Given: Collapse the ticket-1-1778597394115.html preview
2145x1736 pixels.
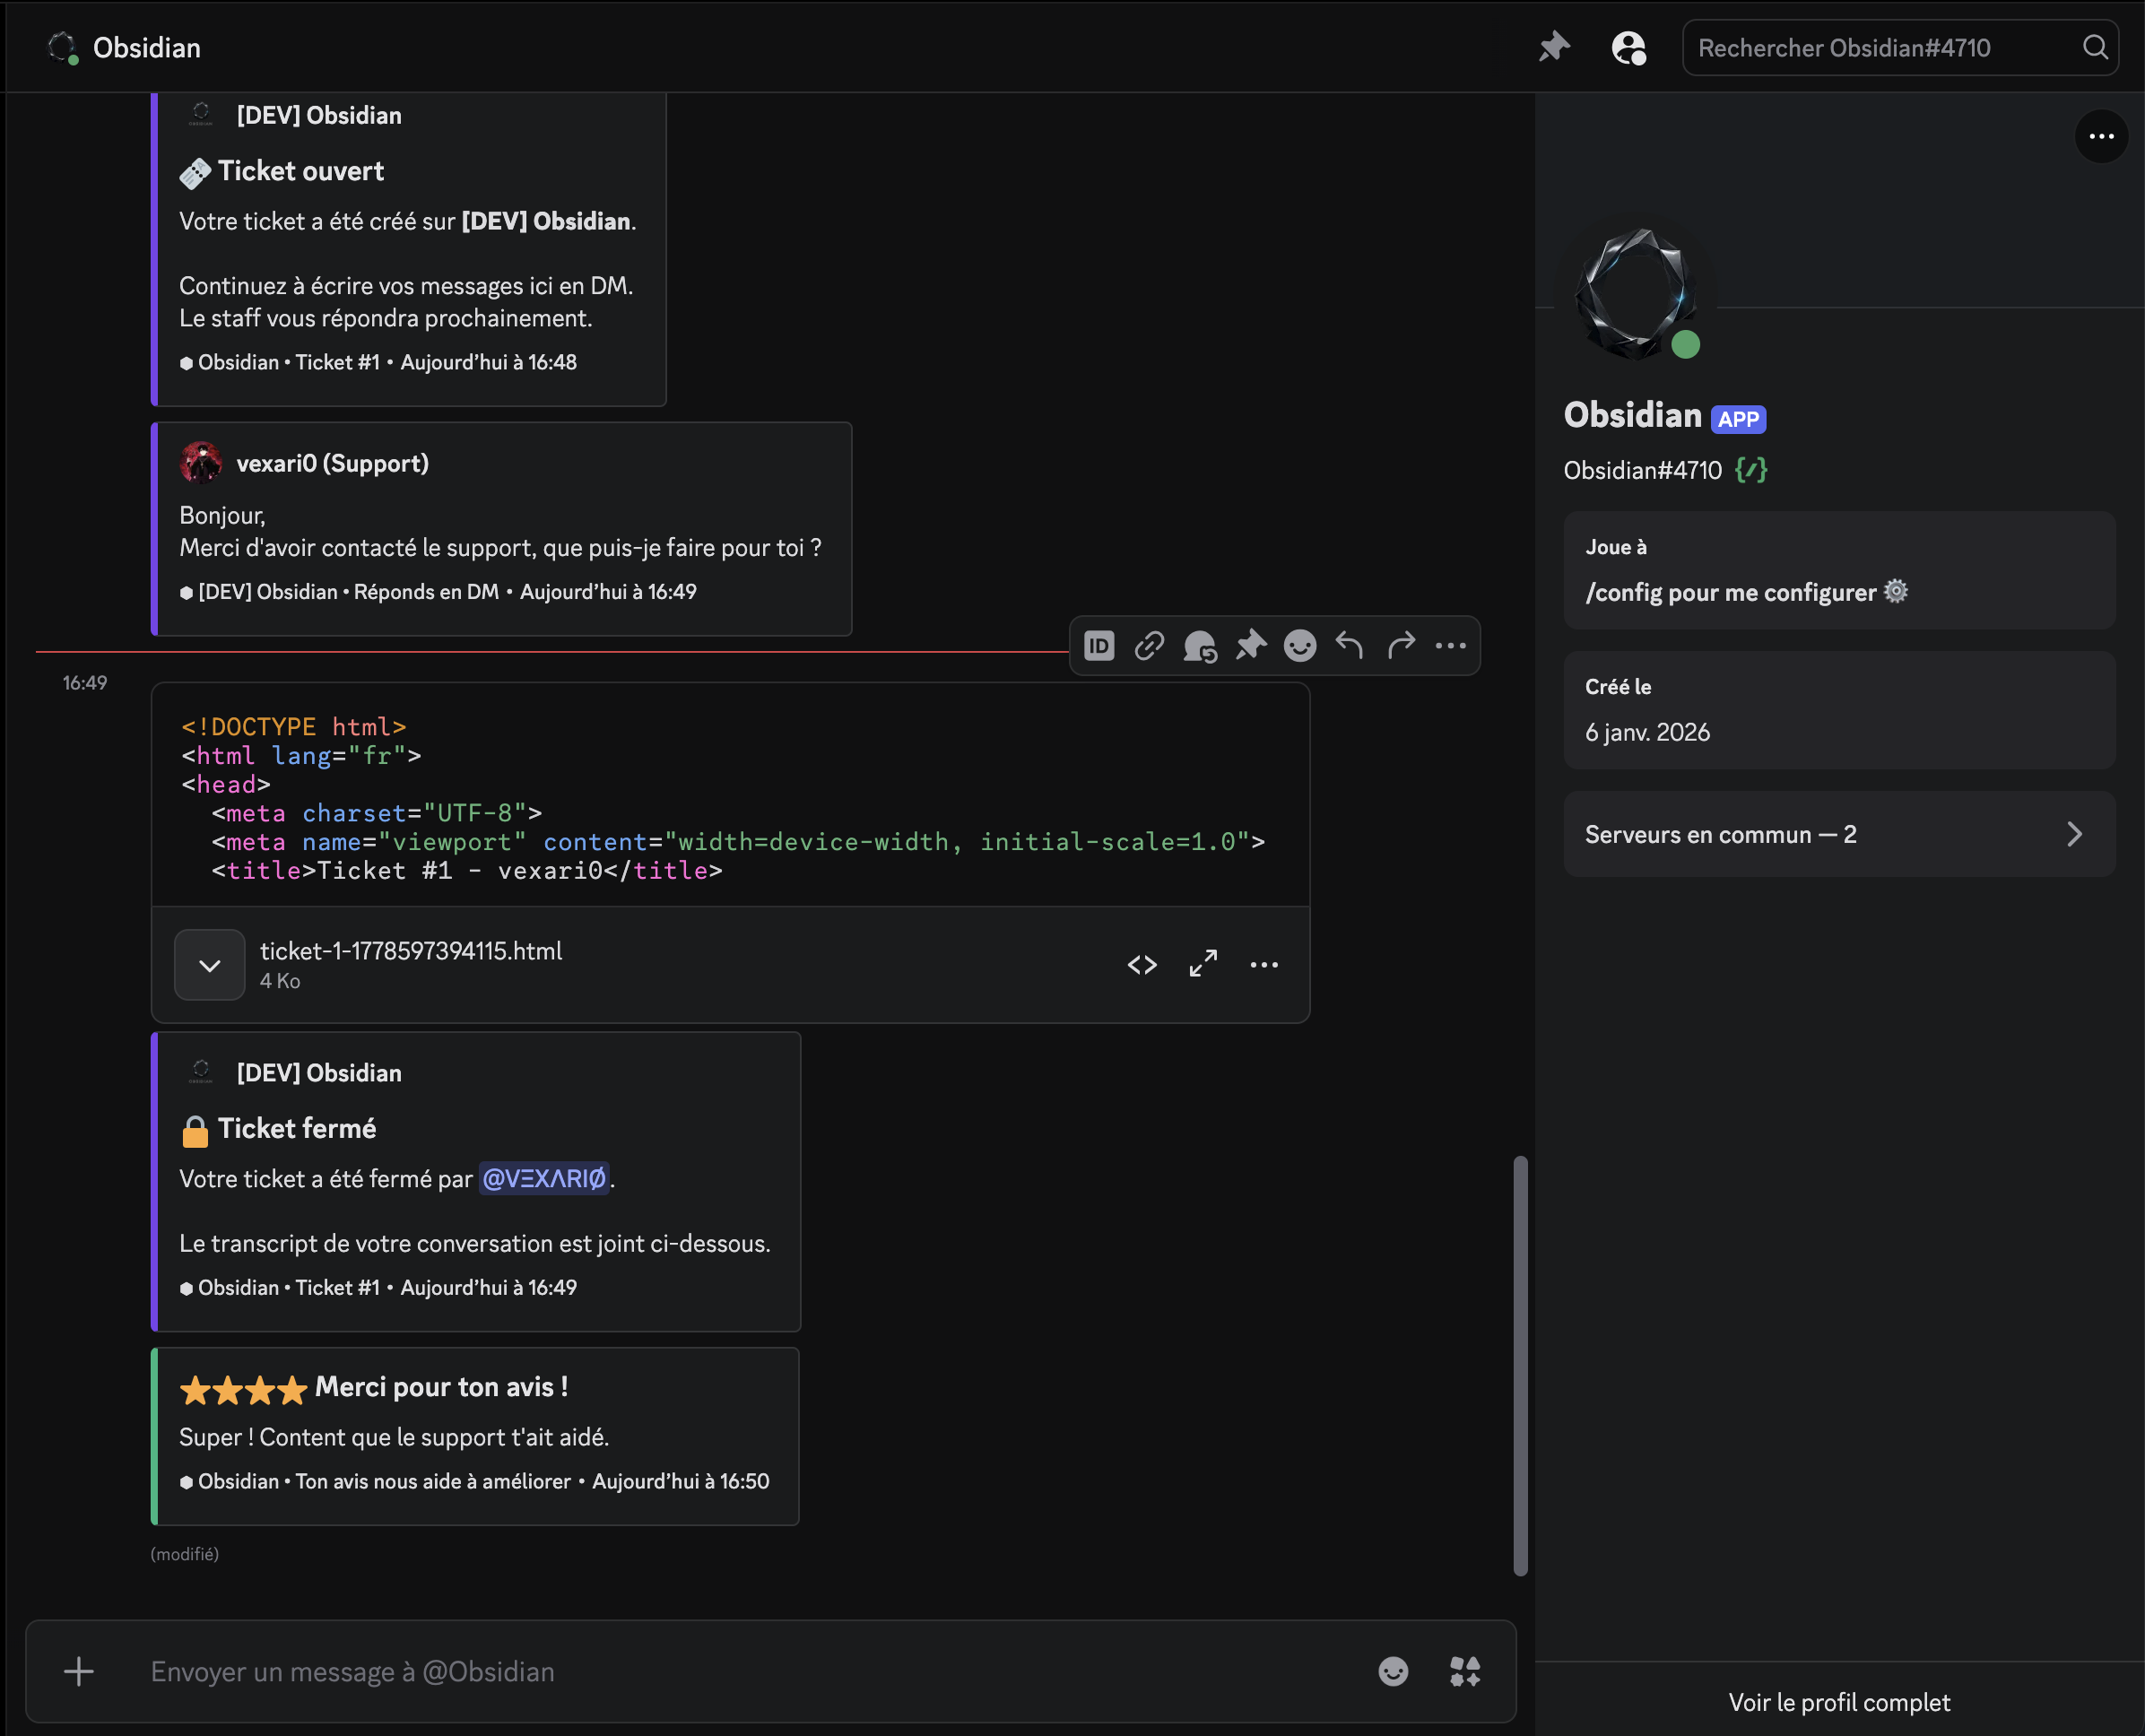Looking at the screenshot, I should point(210,965).
